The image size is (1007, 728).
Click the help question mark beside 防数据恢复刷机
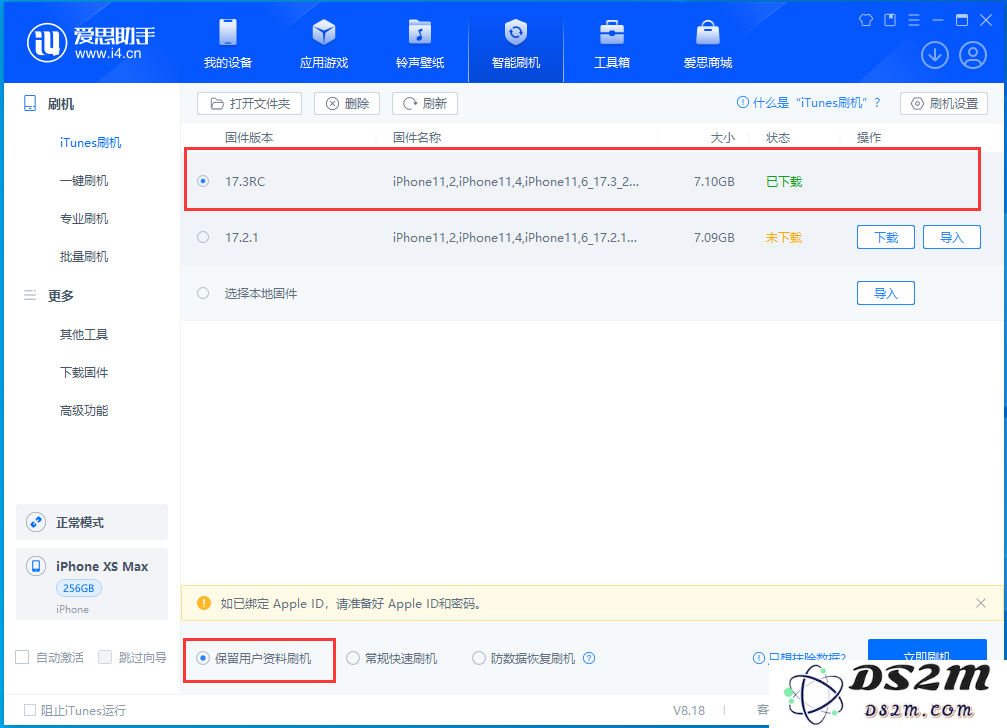pos(589,658)
